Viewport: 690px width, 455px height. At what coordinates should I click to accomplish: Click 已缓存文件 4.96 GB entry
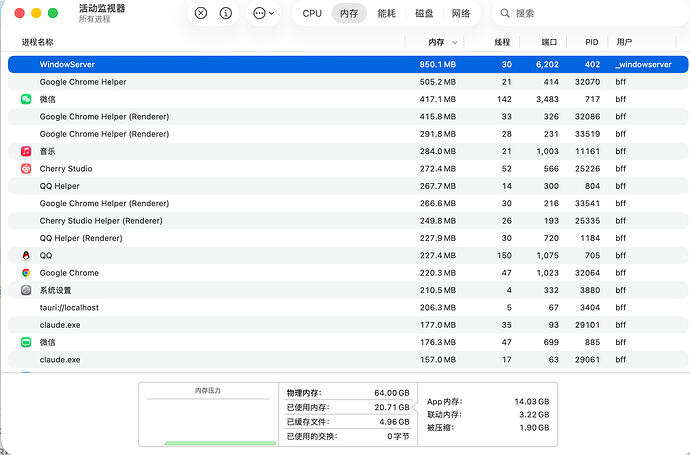click(x=348, y=422)
